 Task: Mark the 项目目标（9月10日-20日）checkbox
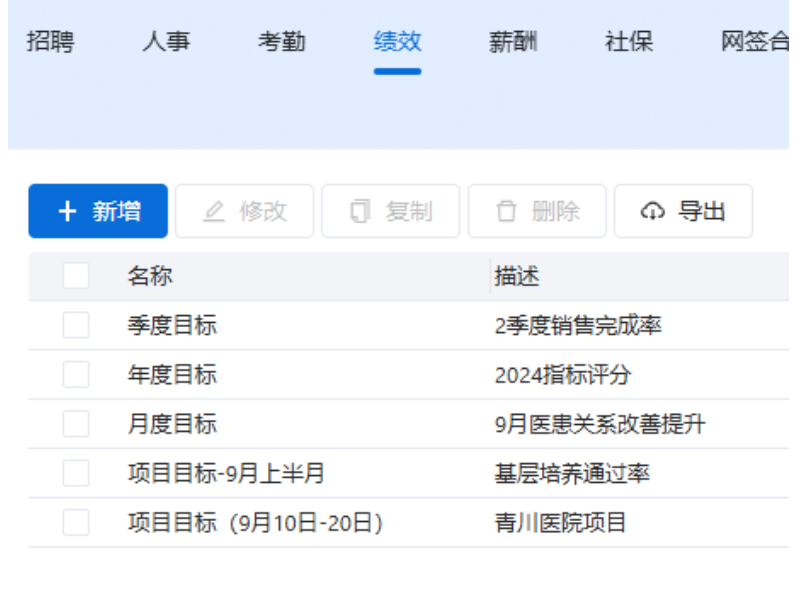click(x=76, y=522)
